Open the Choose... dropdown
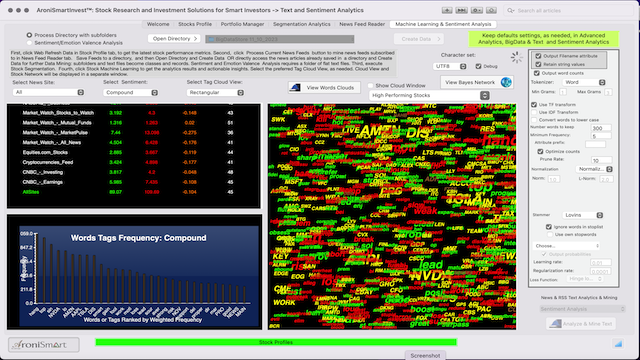 [x=566, y=246]
